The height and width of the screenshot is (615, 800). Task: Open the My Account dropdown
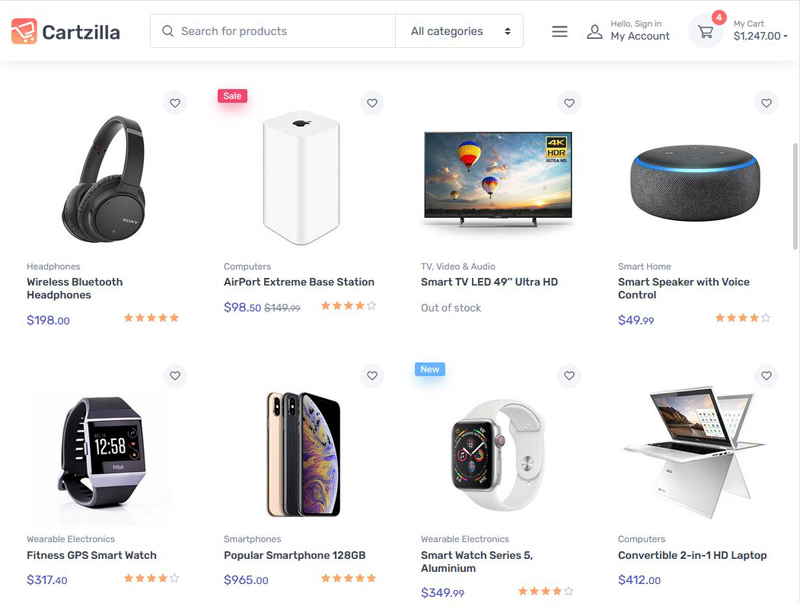click(640, 36)
